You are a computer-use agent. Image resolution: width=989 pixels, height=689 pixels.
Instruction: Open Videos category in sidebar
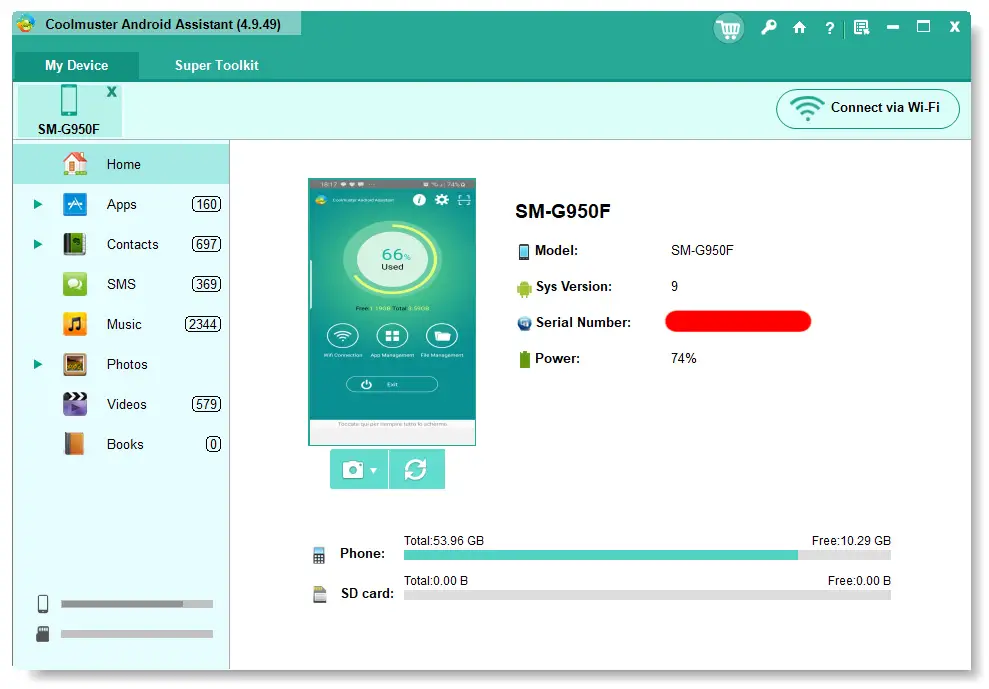pos(121,404)
